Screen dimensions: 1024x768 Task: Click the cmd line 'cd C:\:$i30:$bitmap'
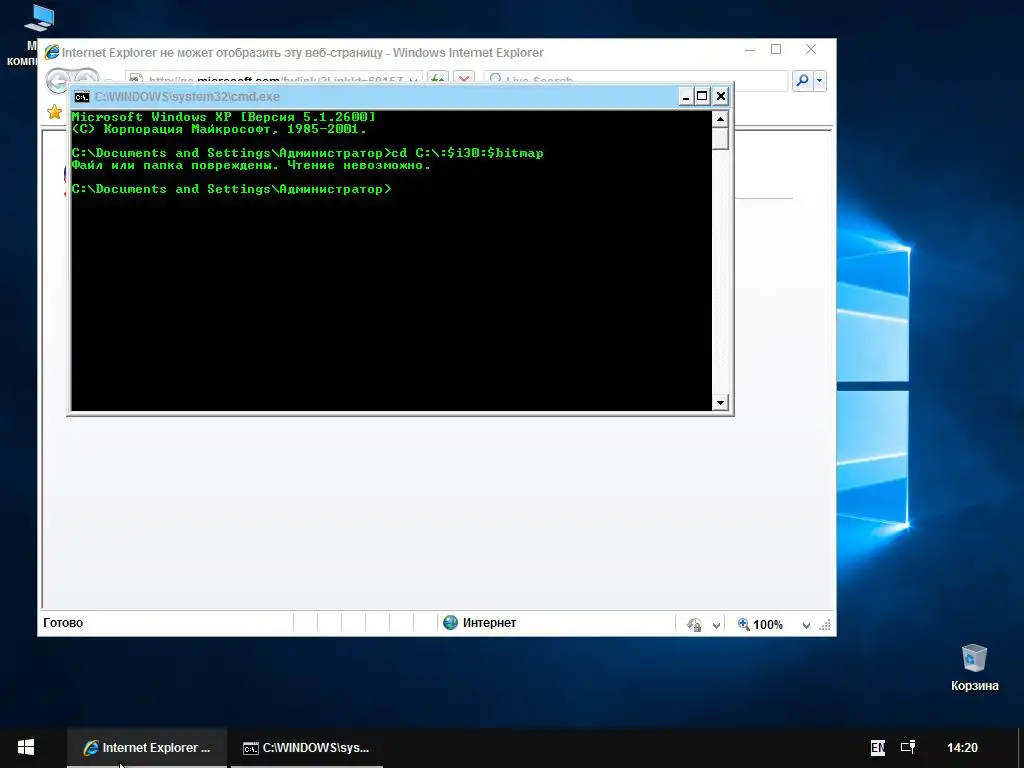pos(467,153)
